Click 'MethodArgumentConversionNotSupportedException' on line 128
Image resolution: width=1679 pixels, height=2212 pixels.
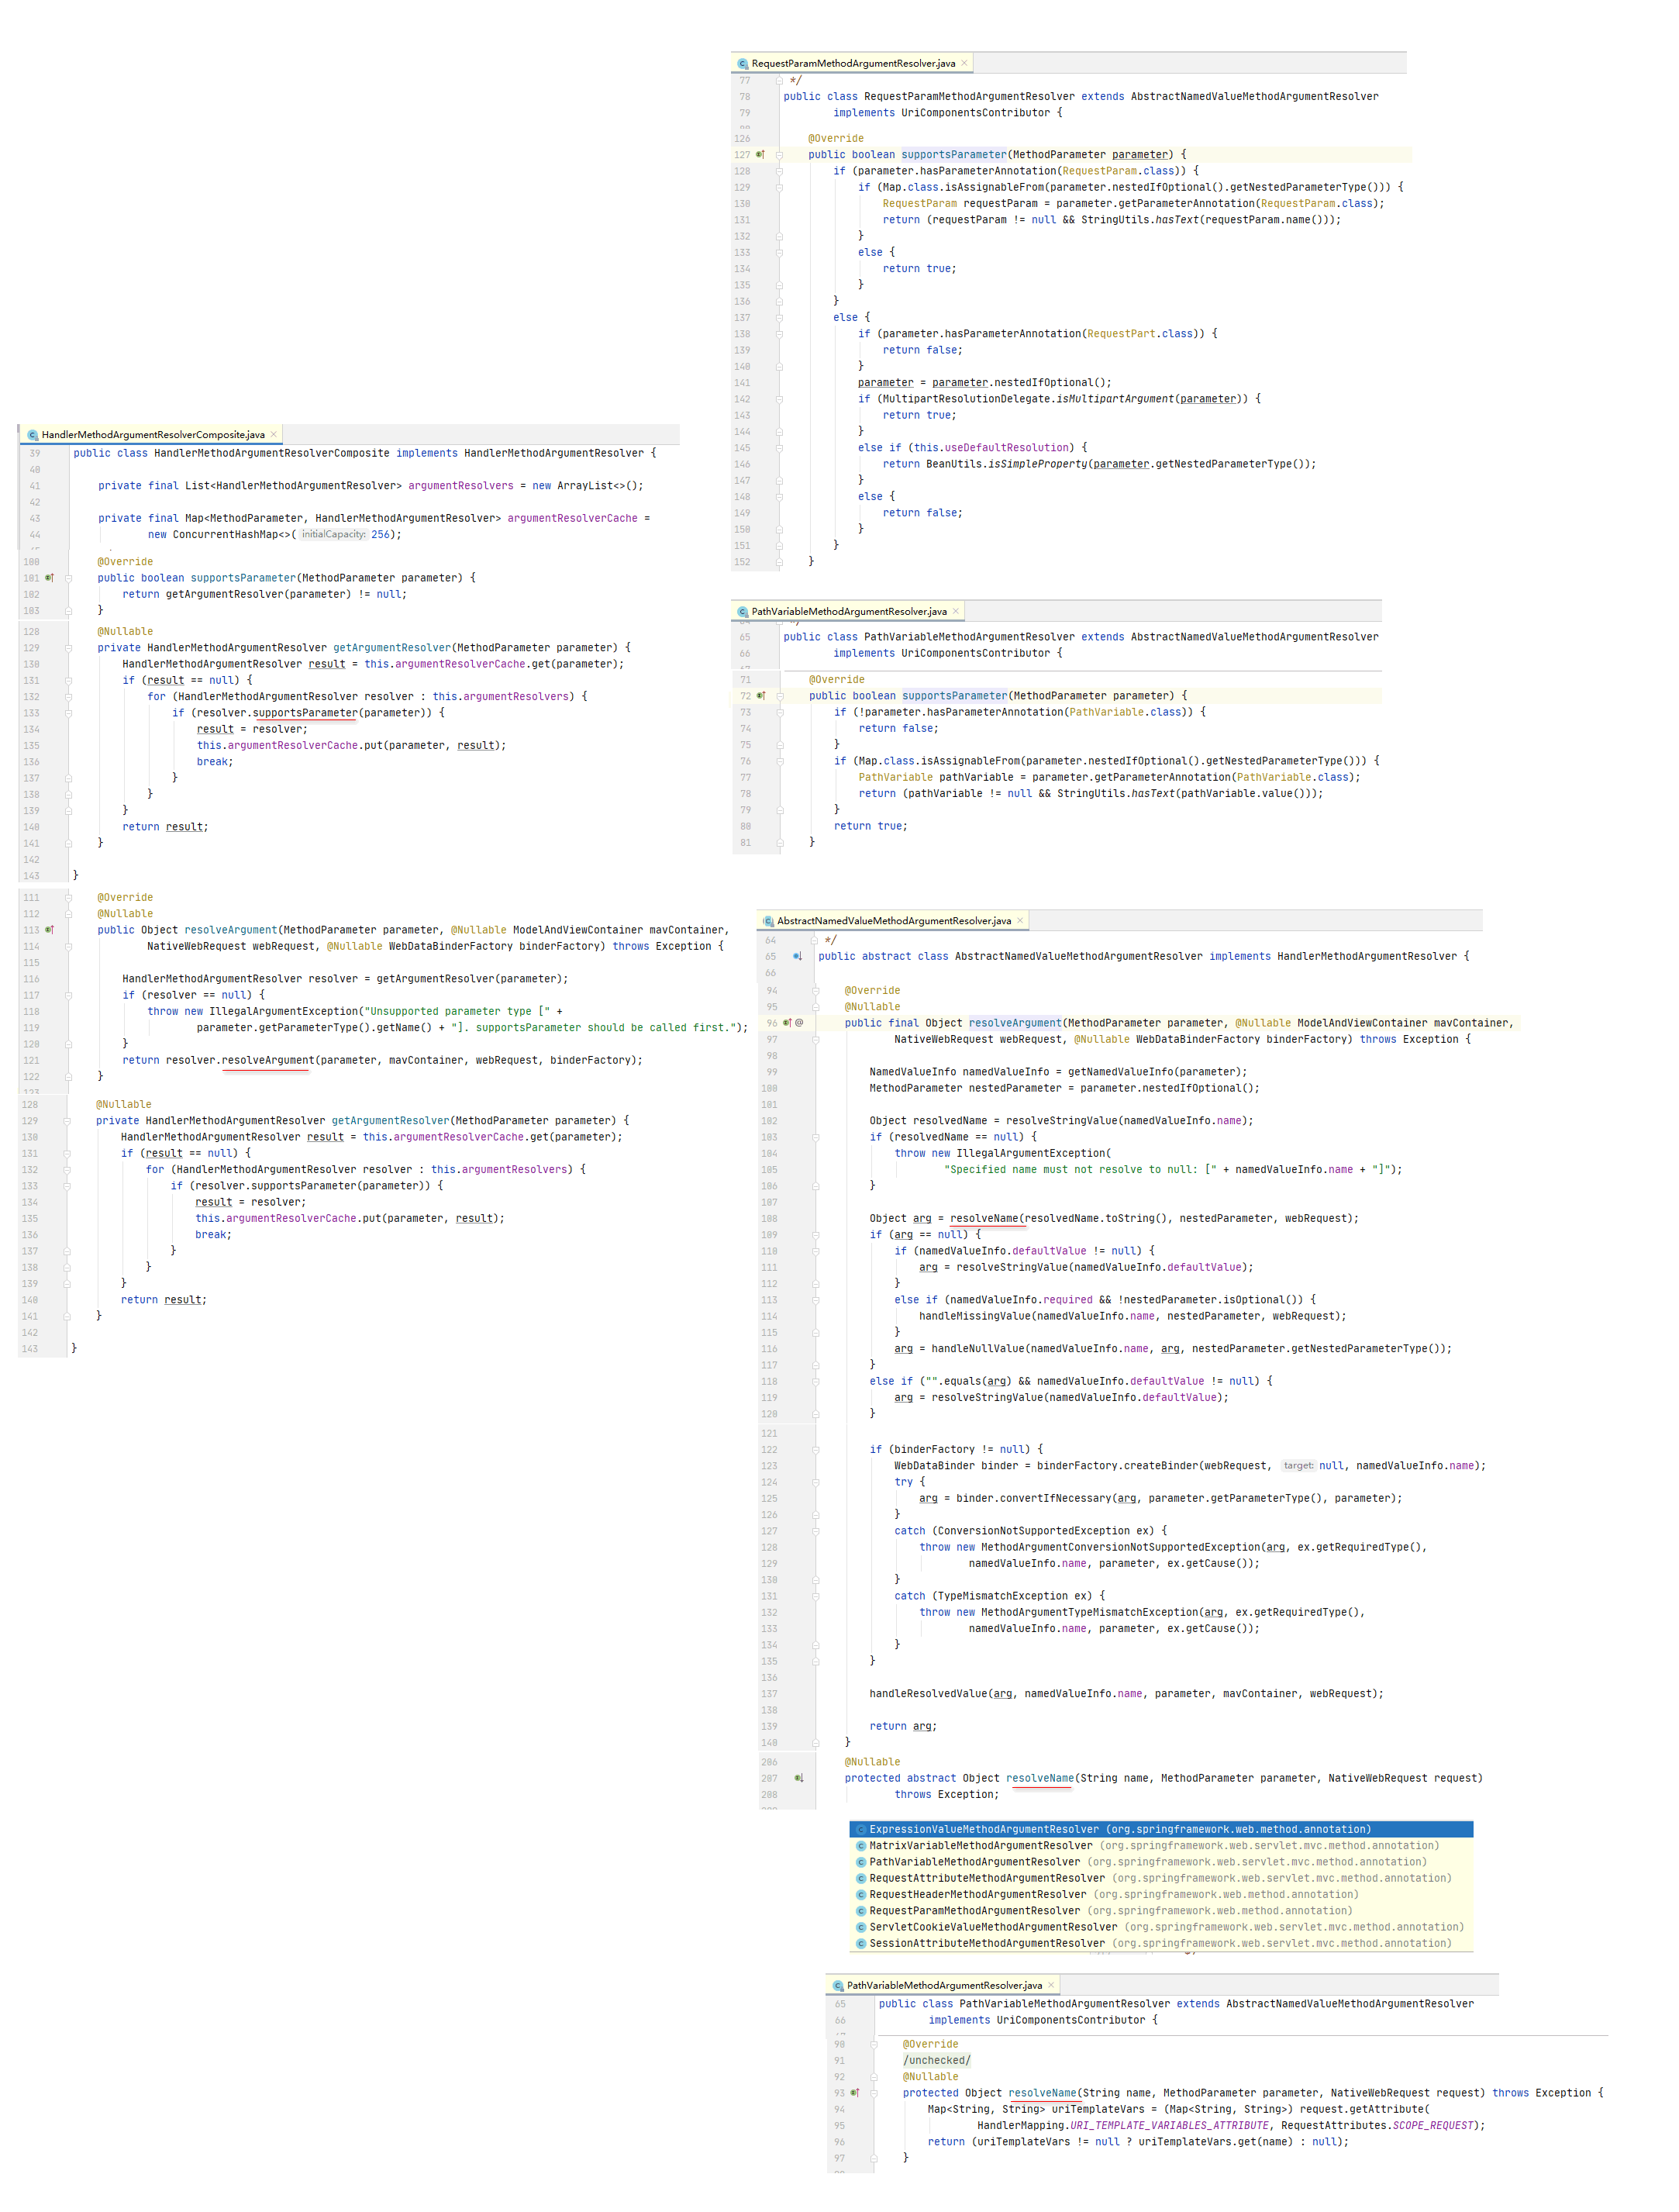[x=1121, y=1547]
